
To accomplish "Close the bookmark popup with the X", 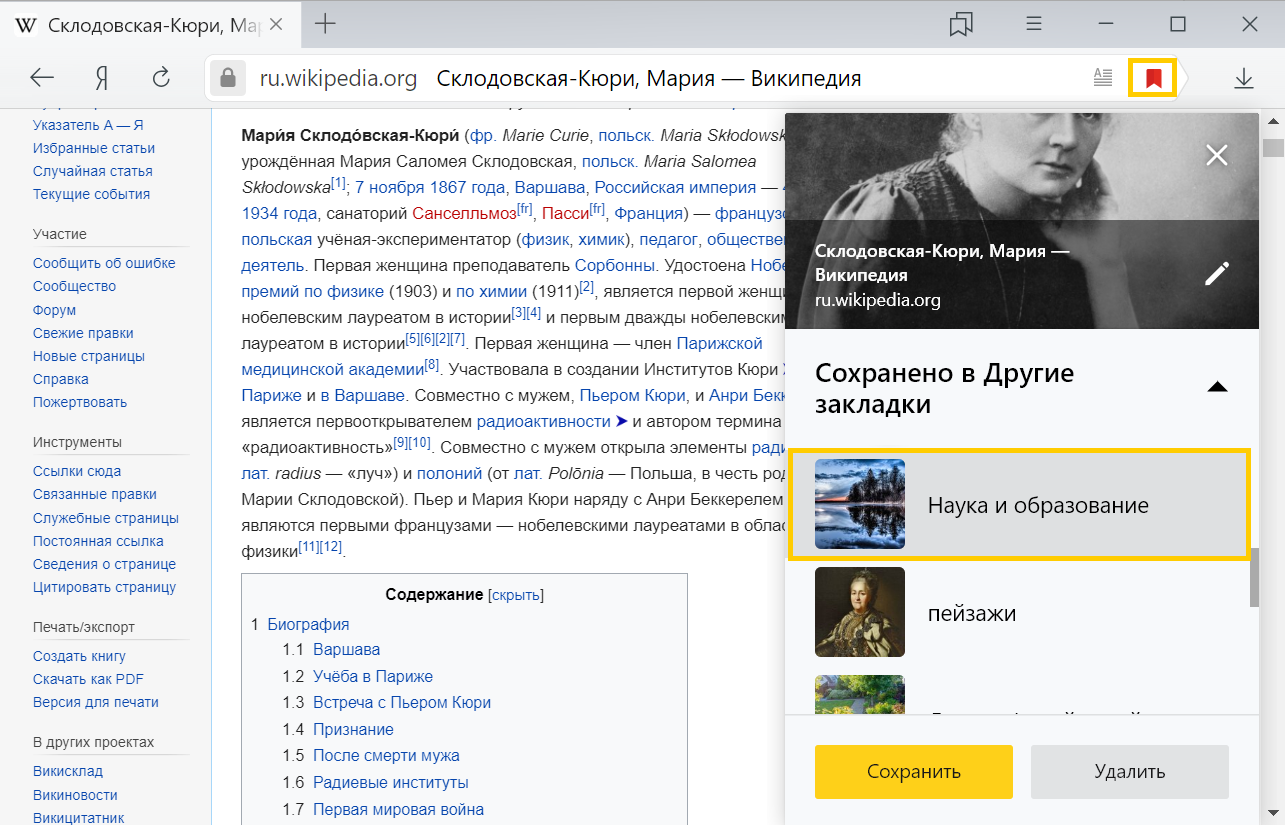I will coord(1216,155).
